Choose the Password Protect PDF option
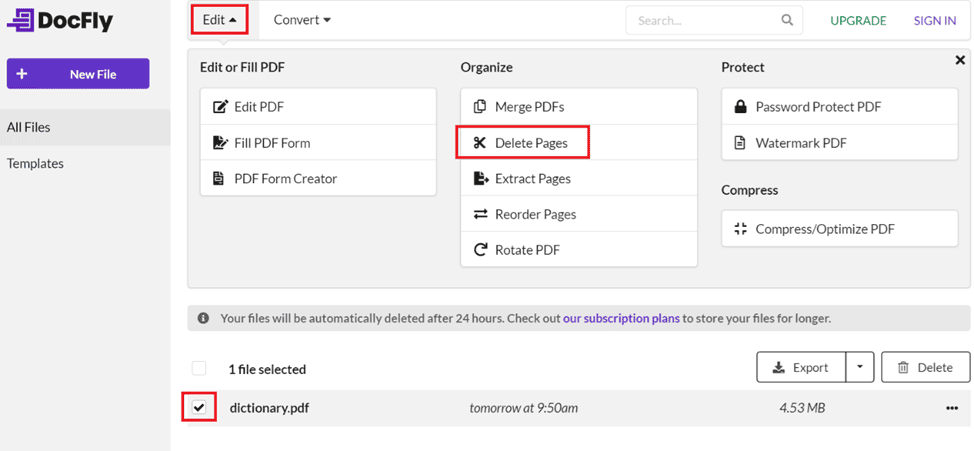 click(839, 107)
